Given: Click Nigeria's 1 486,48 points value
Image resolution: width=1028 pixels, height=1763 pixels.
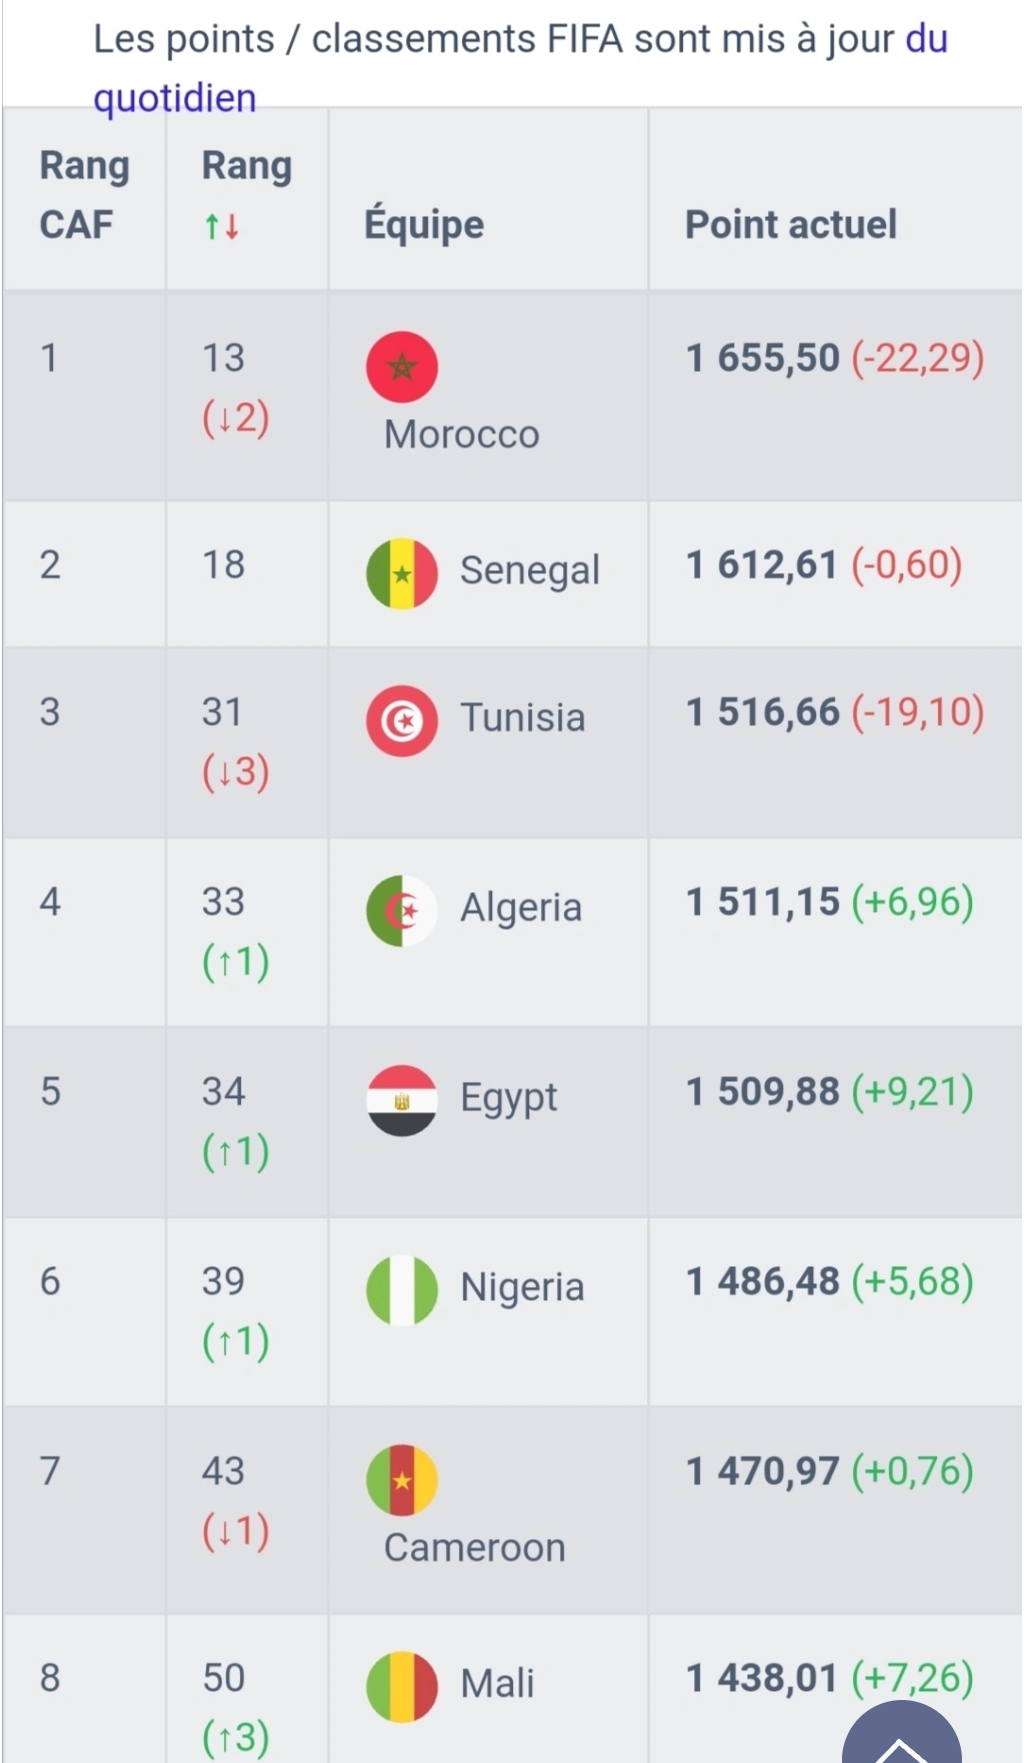Looking at the screenshot, I should click(762, 1281).
